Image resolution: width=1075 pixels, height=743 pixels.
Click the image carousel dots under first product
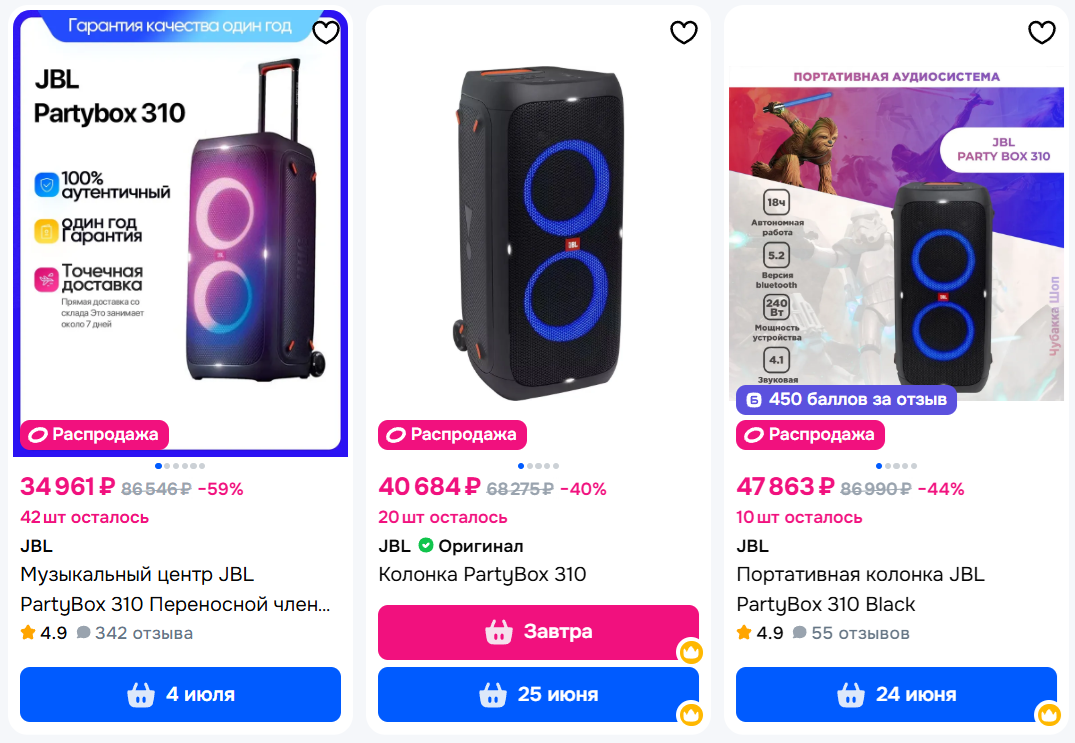pos(180,466)
